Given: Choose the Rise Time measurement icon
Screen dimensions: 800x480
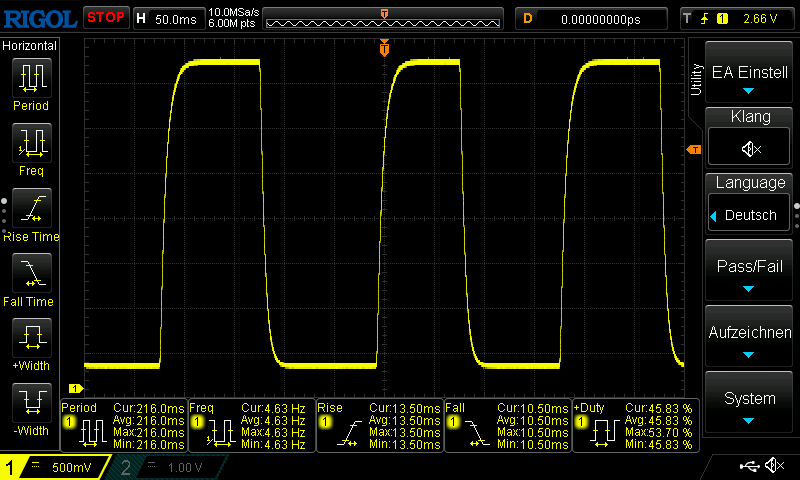Looking at the screenshot, I should (x=31, y=212).
